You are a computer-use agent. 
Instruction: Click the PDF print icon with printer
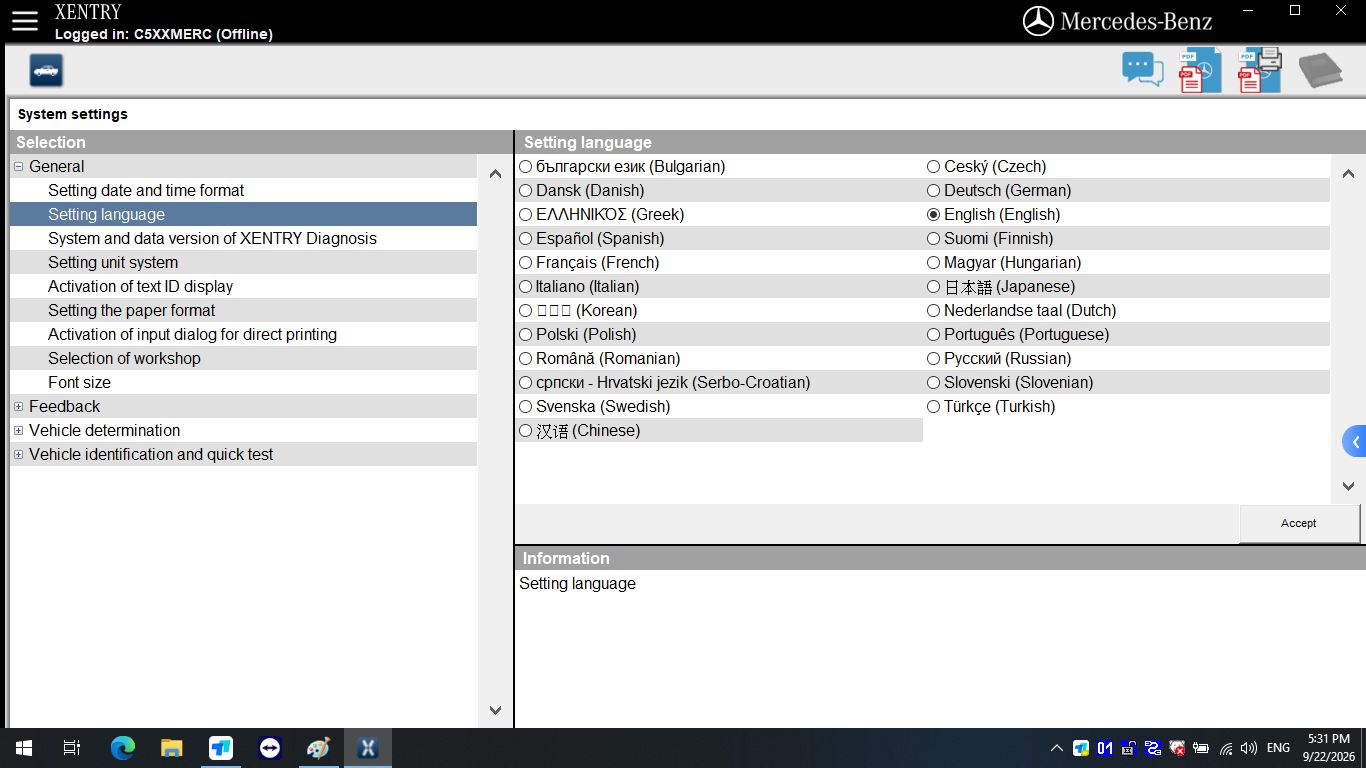1260,70
